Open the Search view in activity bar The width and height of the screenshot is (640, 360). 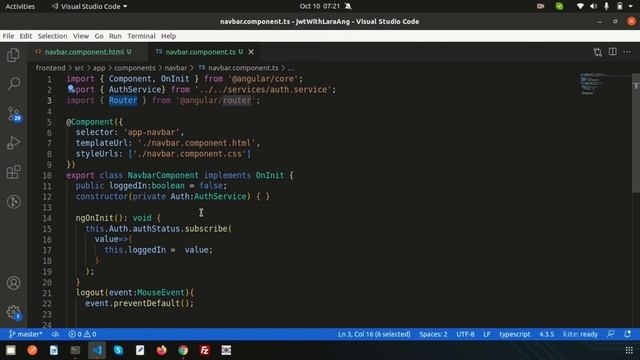pyautogui.click(x=13, y=84)
